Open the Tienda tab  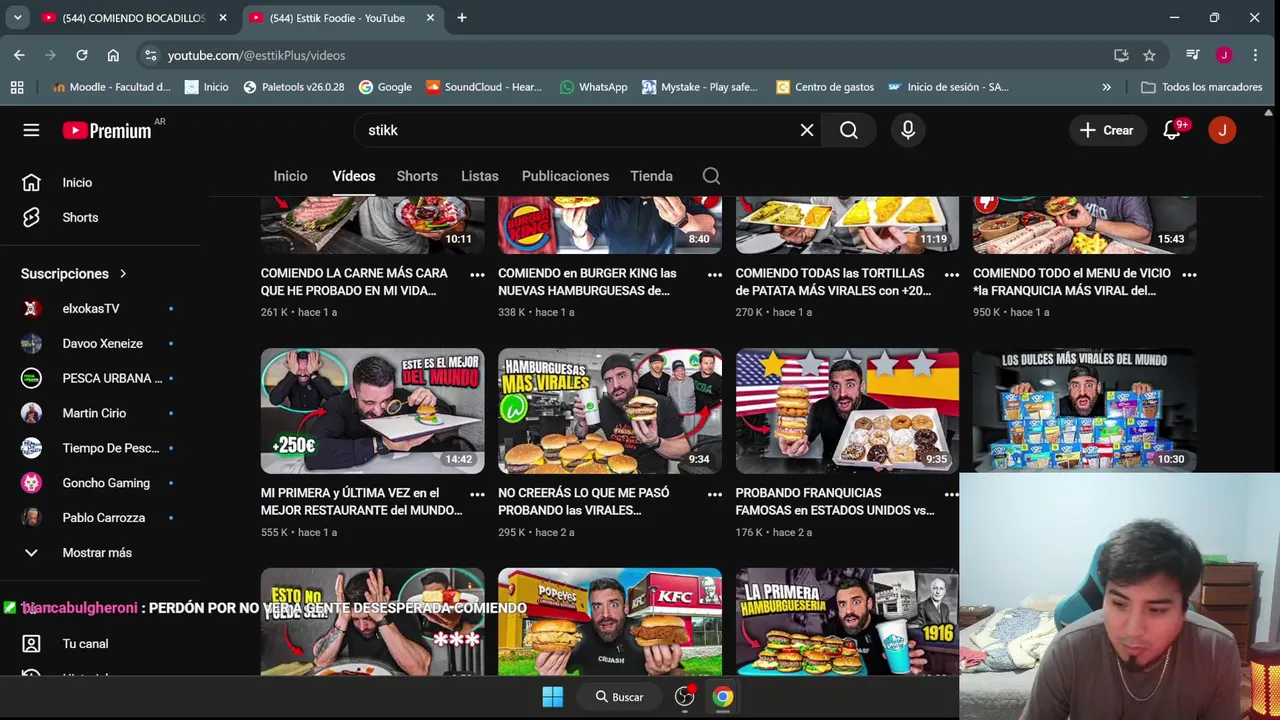tap(651, 176)
